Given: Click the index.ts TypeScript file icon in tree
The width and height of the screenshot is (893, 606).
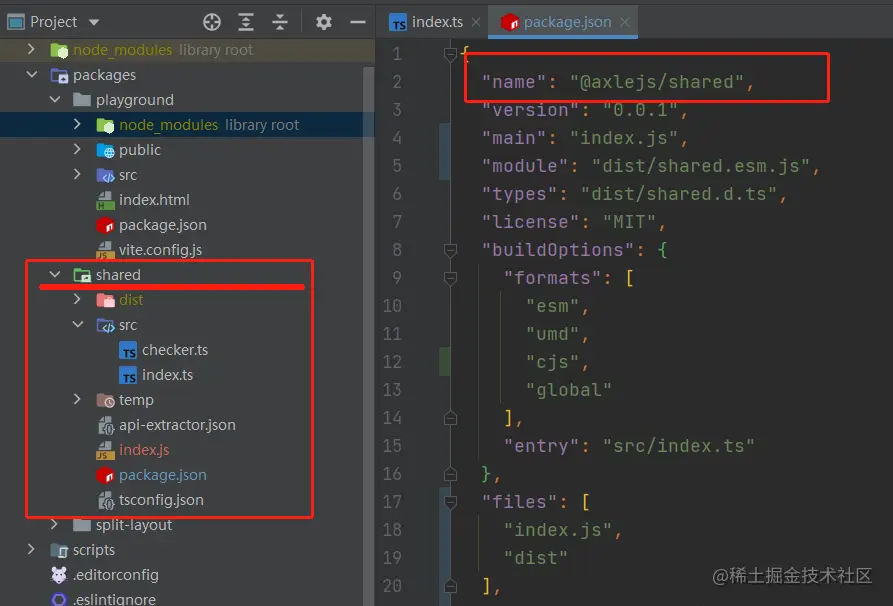Looking at the screenshot, I should pyautogui.click(x=128, y=375).
